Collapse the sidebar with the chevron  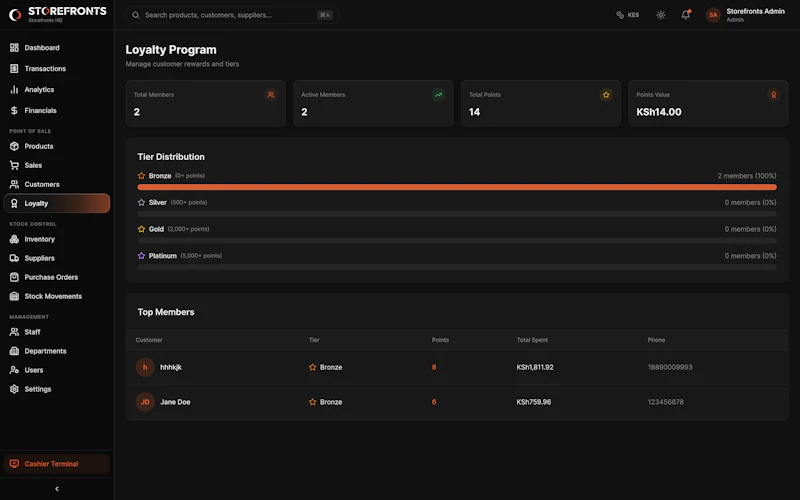click(57, 489)
